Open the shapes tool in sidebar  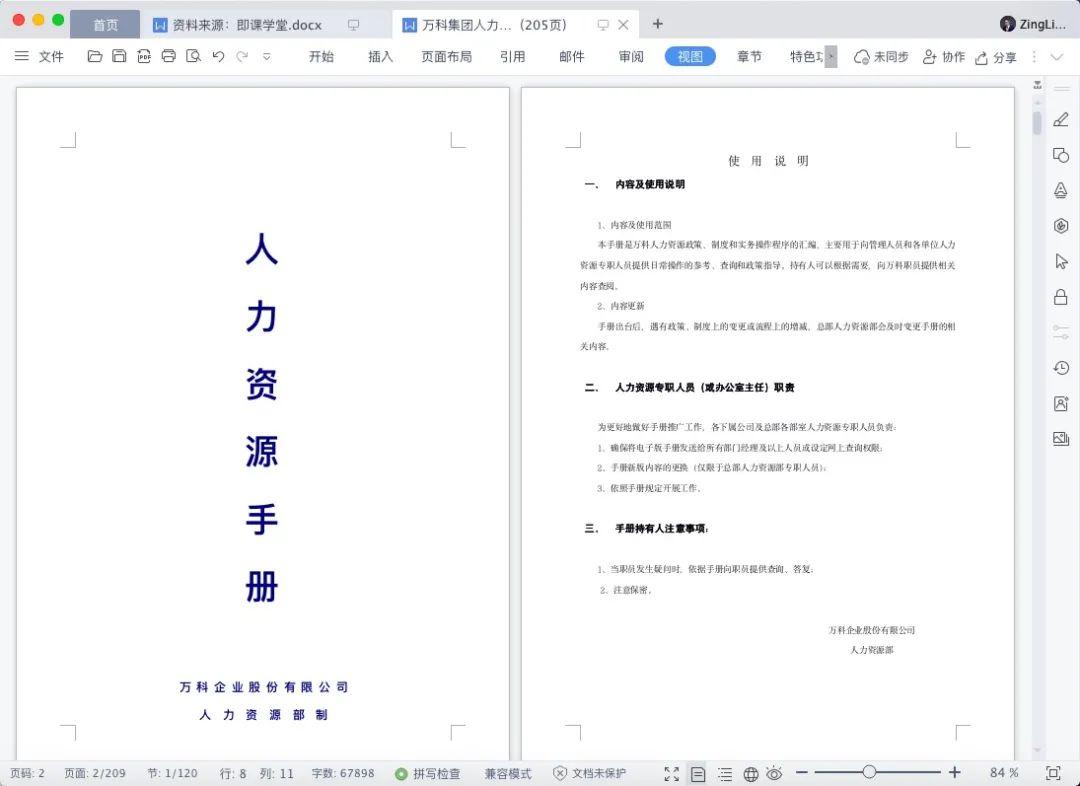pyautogui.click(x=1061, y=155)
